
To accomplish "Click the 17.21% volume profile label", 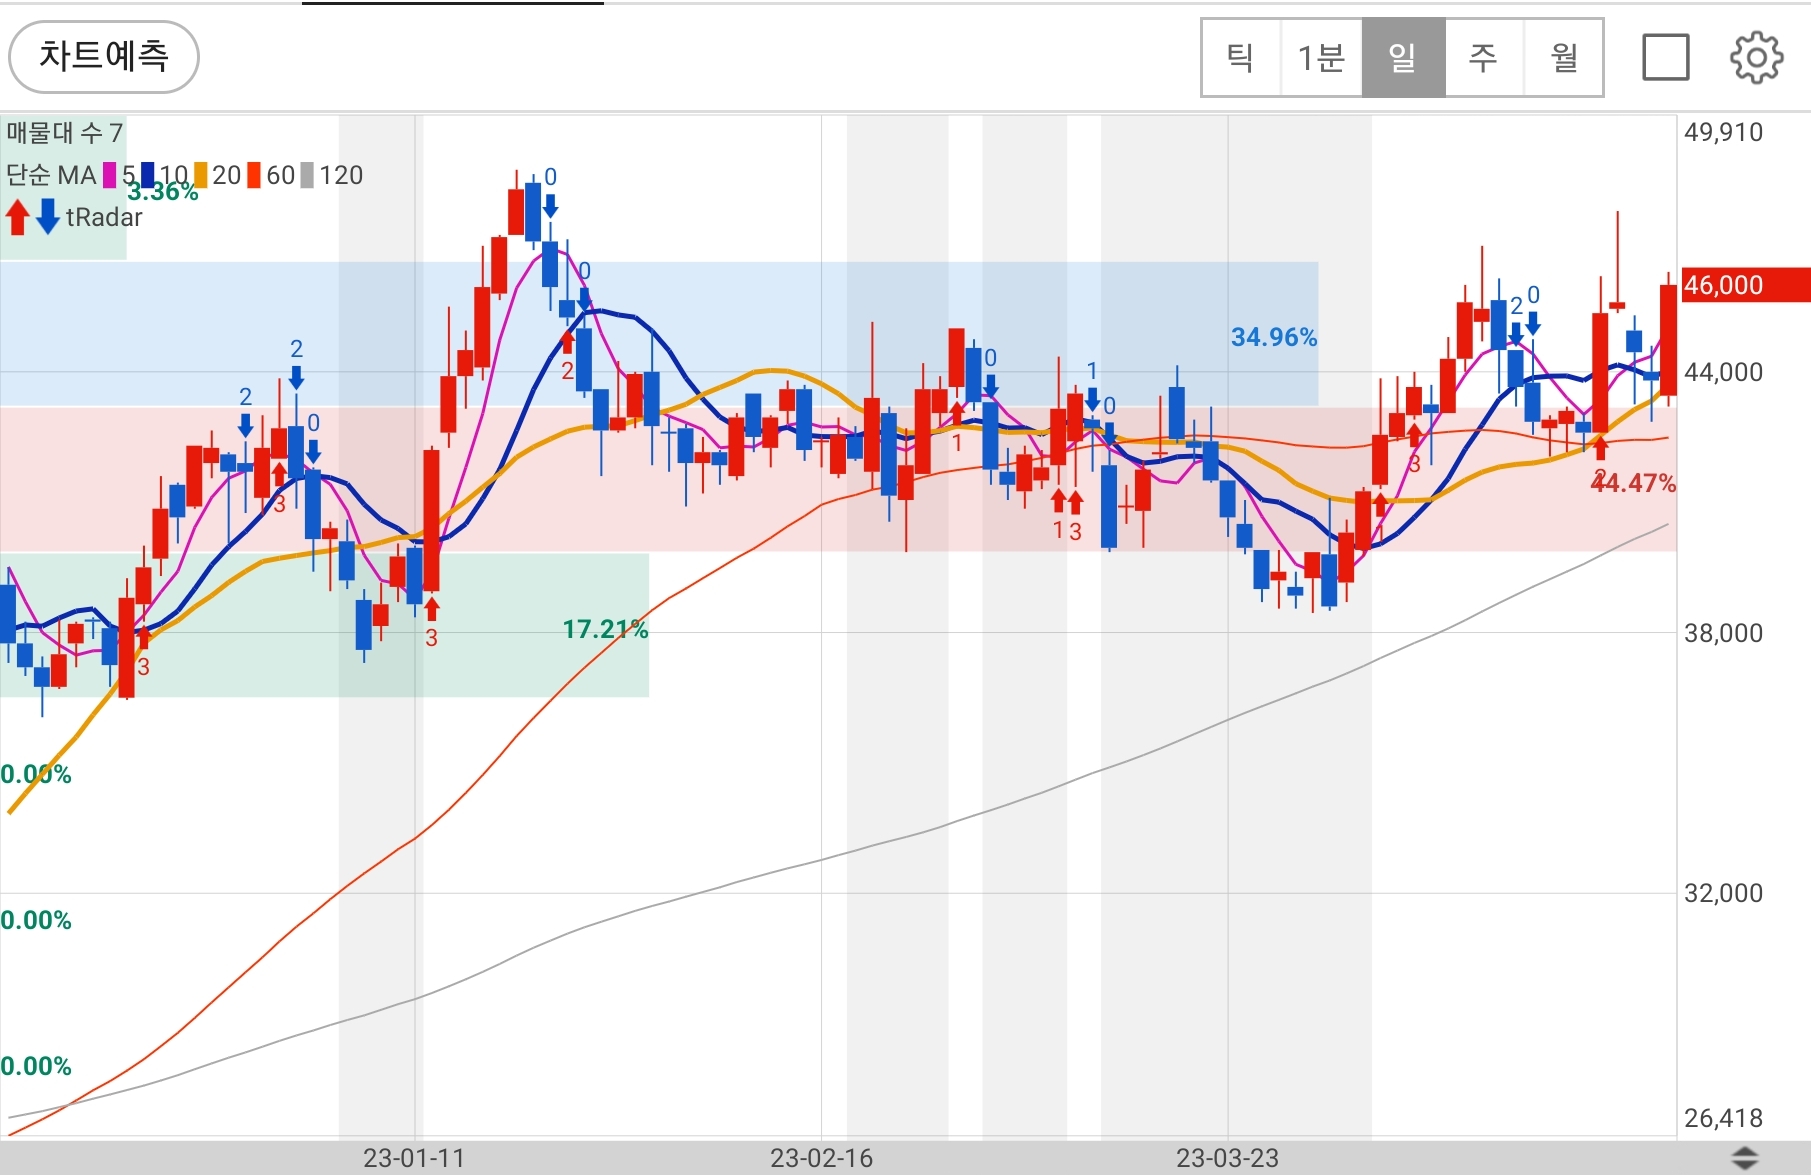I will click(605, 629).
